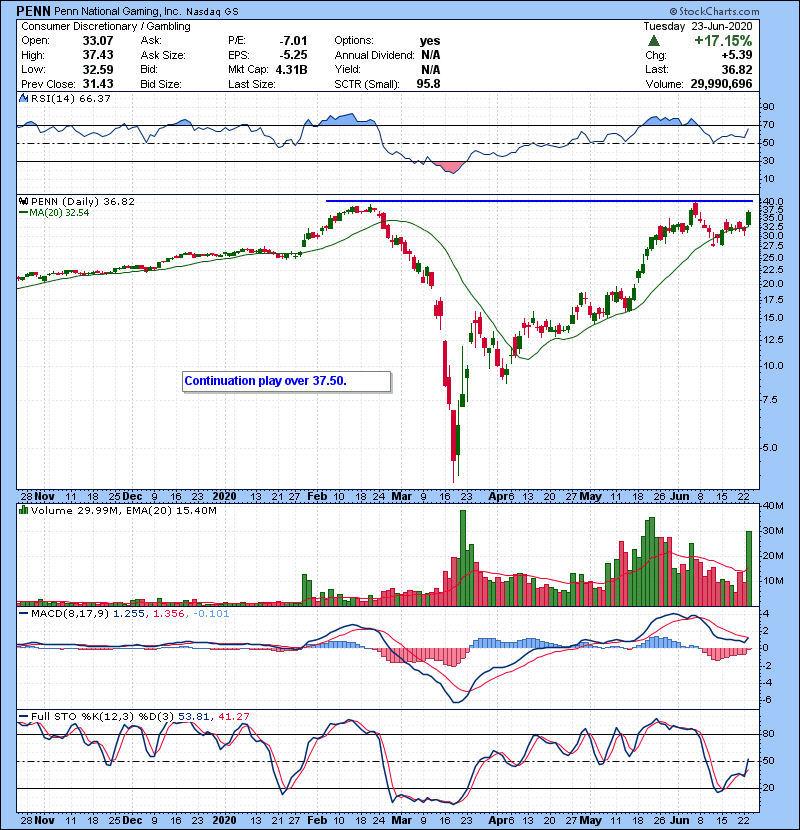Click the 'Nasdaq GS' exchange label
Image resolution: width=800 pixels, height=830 pixels.
point(213,11)
